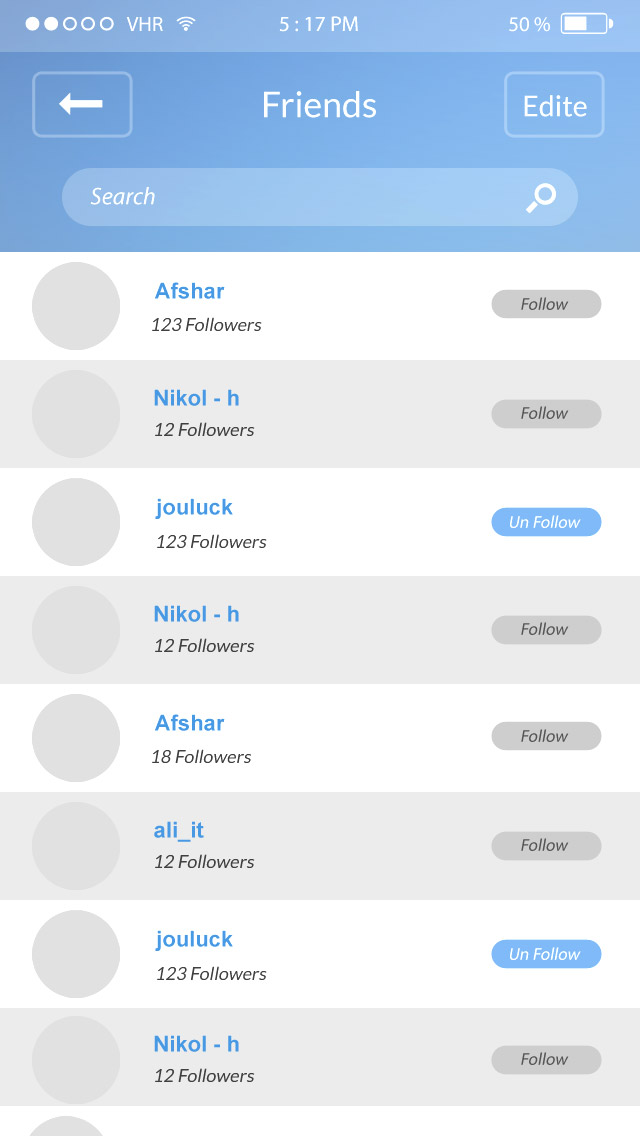Open the ali_it username link
Image resolution: width=640 pixels, height=1136 pixels.
pyautogui.click(x=179, y=830)
